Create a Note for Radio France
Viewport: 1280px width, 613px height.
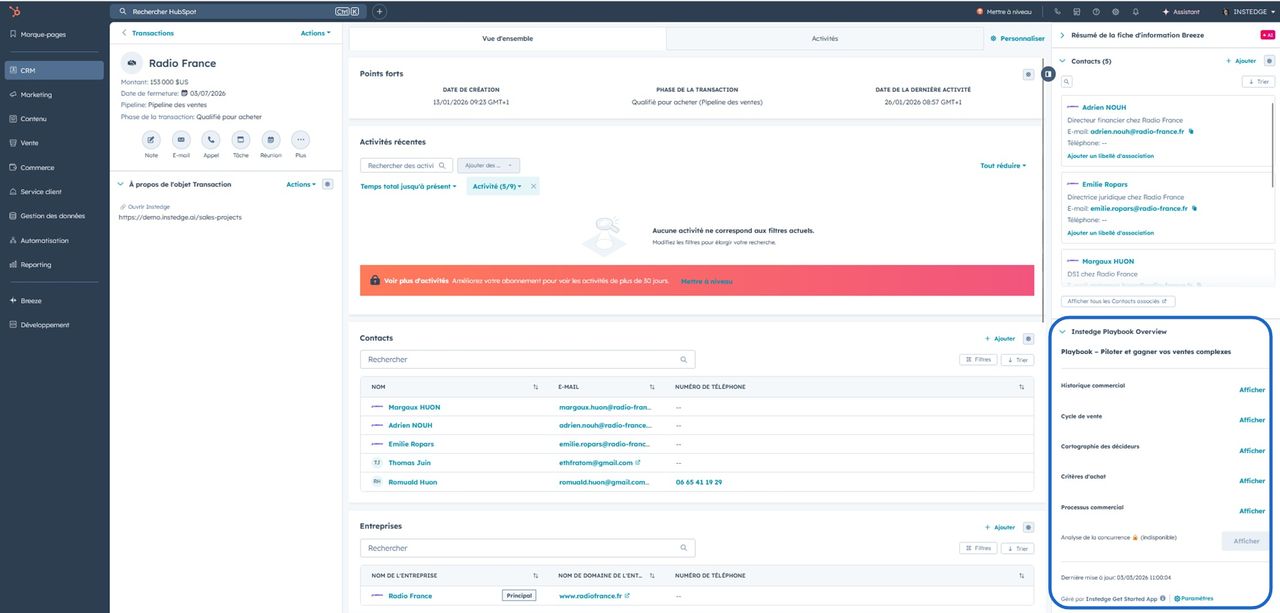[x=150, y=140]
